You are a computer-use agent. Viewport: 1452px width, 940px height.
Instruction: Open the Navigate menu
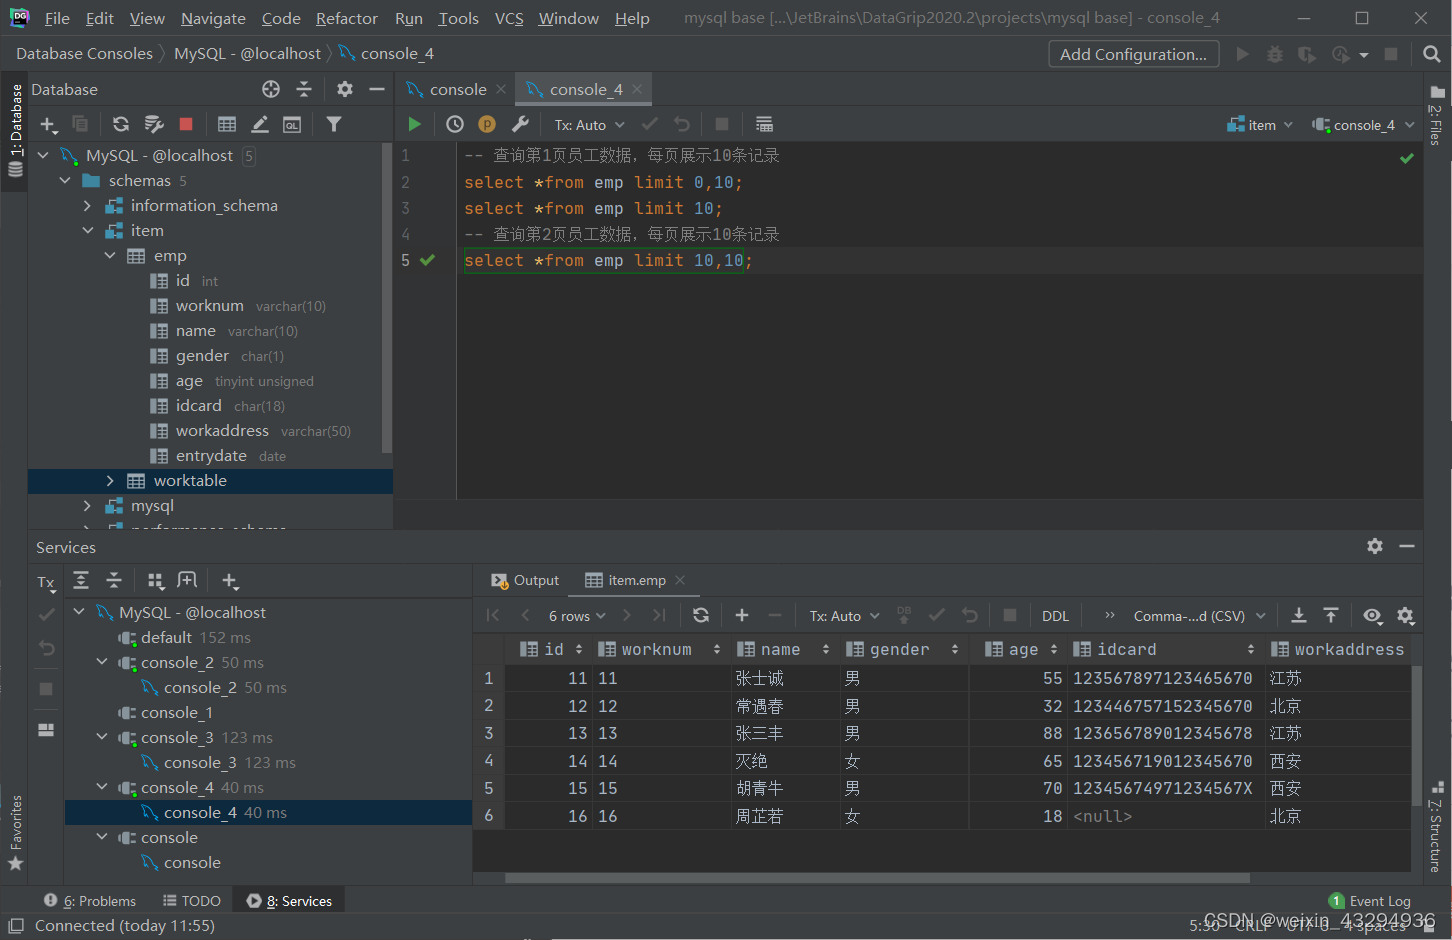click(x=213, y=18)
